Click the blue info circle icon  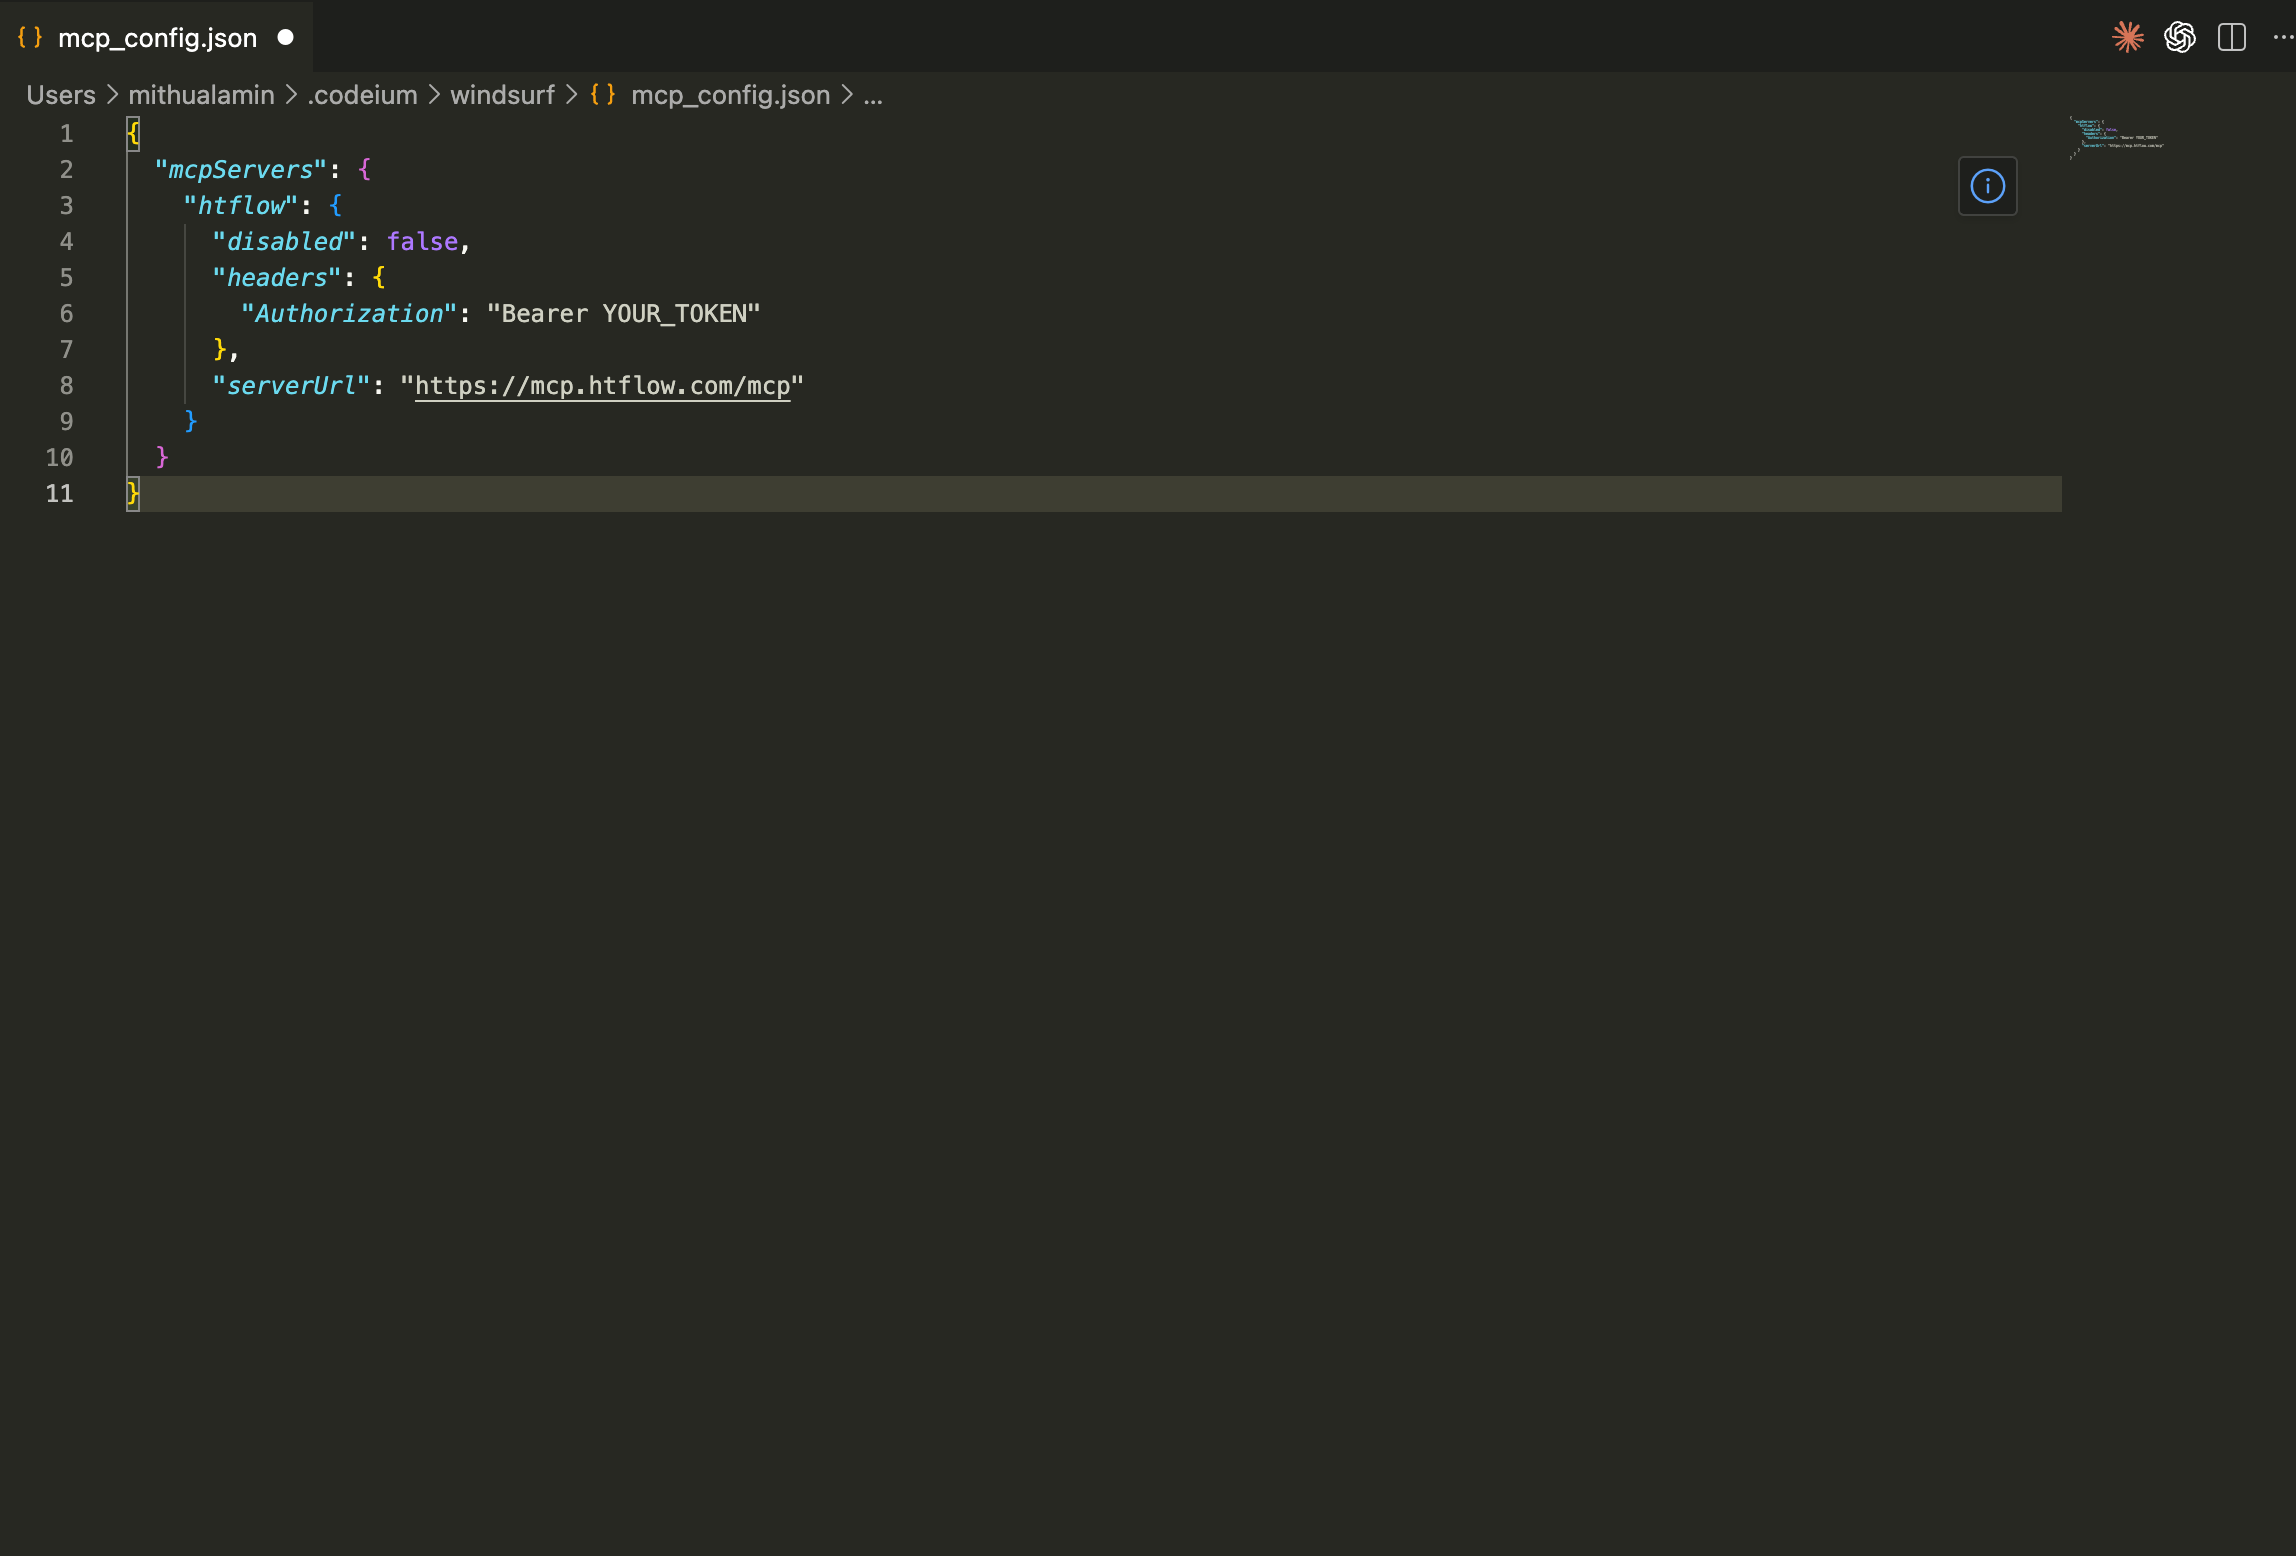click(1987, 186)
